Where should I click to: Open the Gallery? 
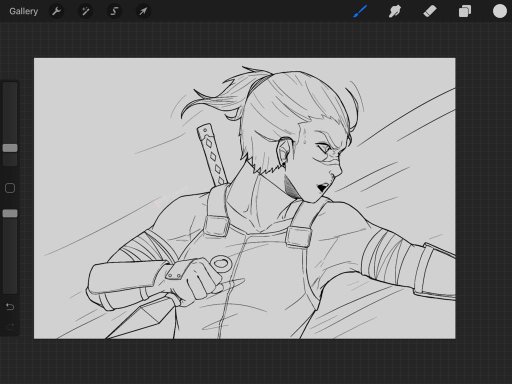(24, 11)
